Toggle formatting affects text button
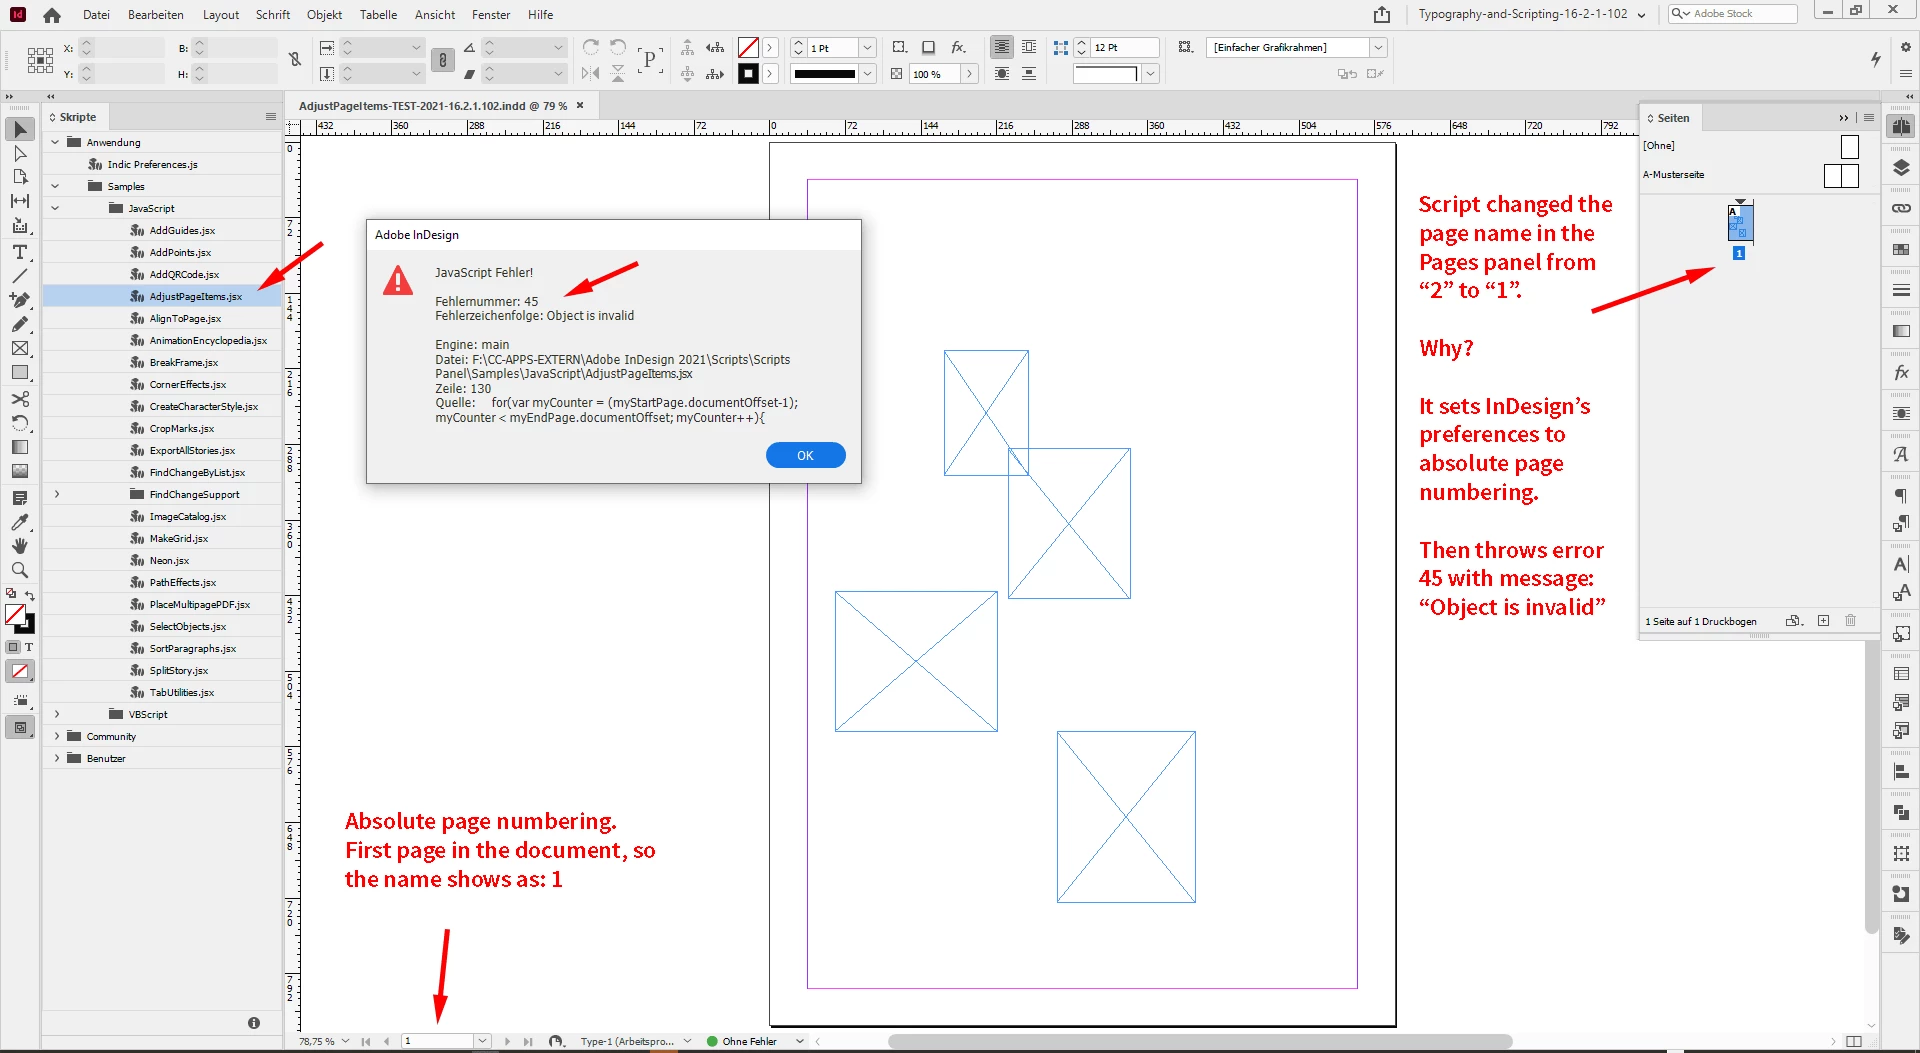Screen dimensions: 1920x1053 29,647
